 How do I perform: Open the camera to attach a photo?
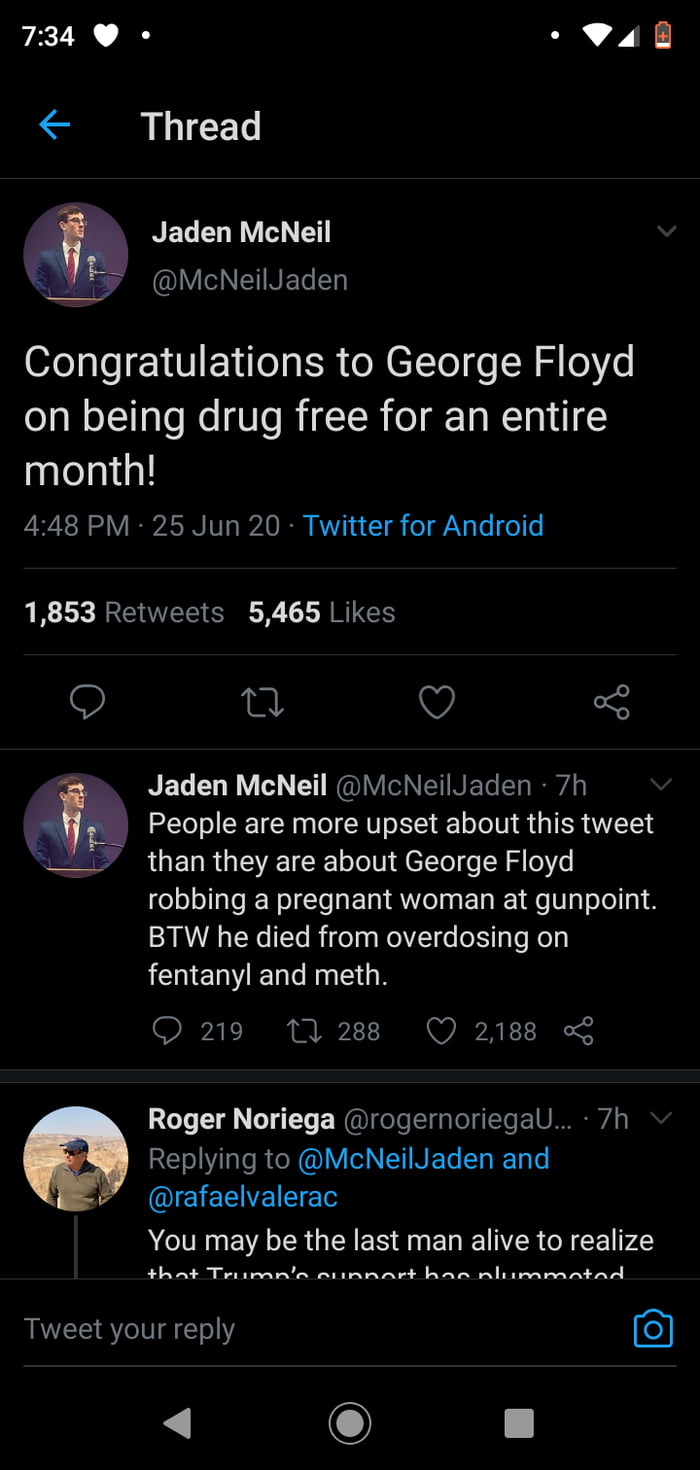652,1328
